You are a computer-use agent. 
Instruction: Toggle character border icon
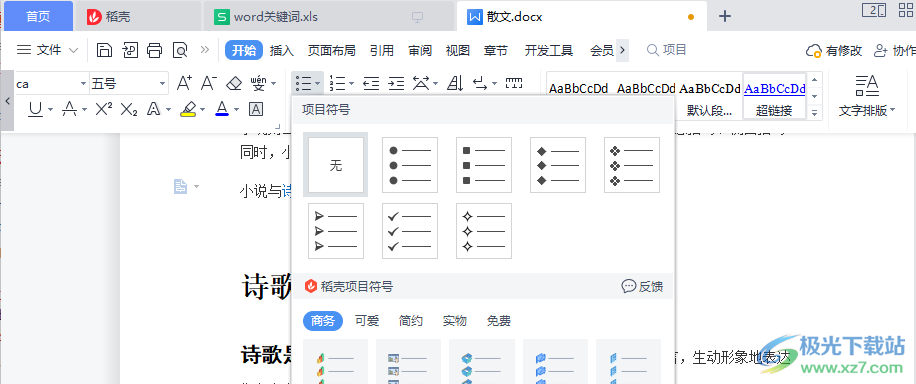click(x=256, y=109)
